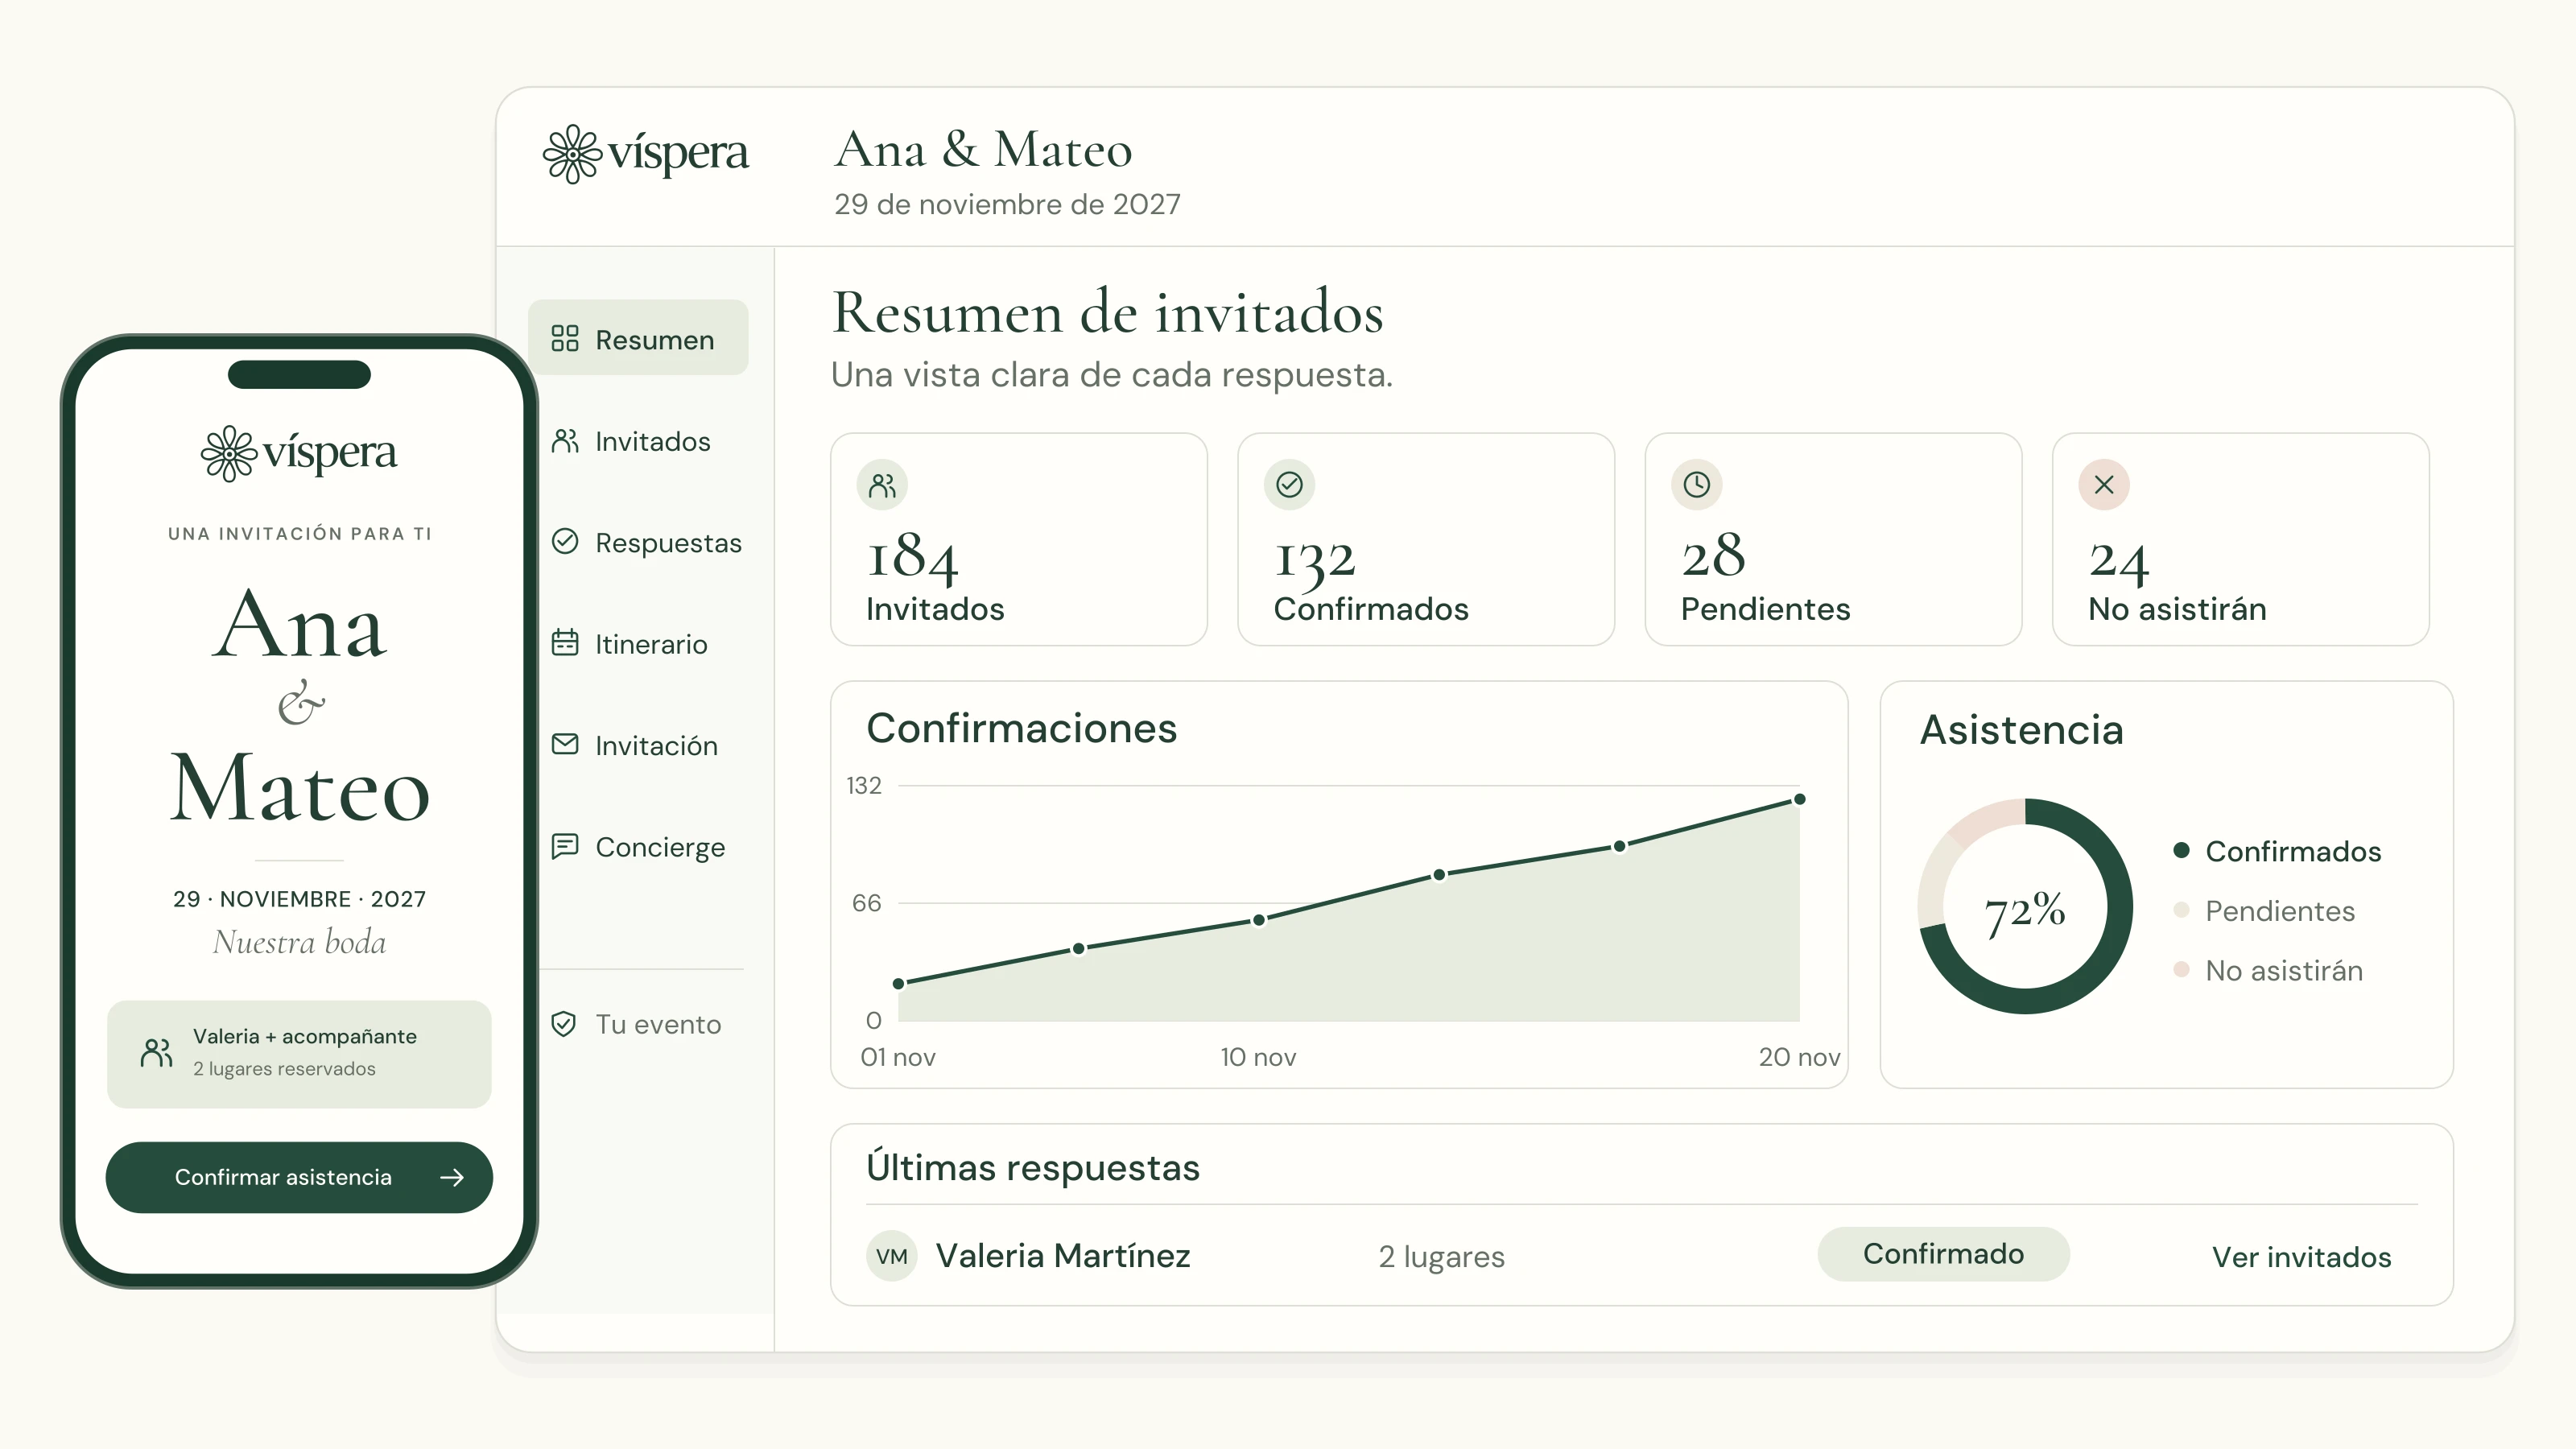Click the guests icon in the Valeria + acompañante box
Image resolution: width=2576 pixels, height=1449 pixels.
point(157,1053)
